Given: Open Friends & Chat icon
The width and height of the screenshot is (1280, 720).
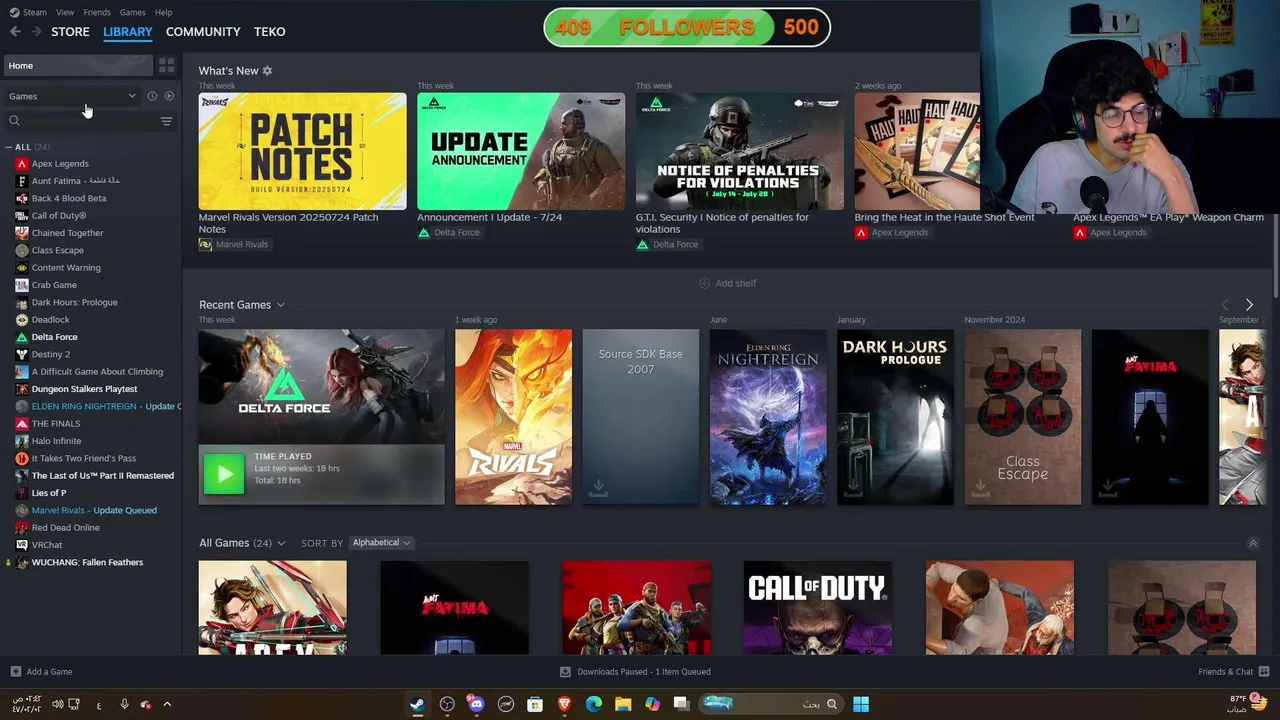Looking at the screenshot, I should [1264, 672].
